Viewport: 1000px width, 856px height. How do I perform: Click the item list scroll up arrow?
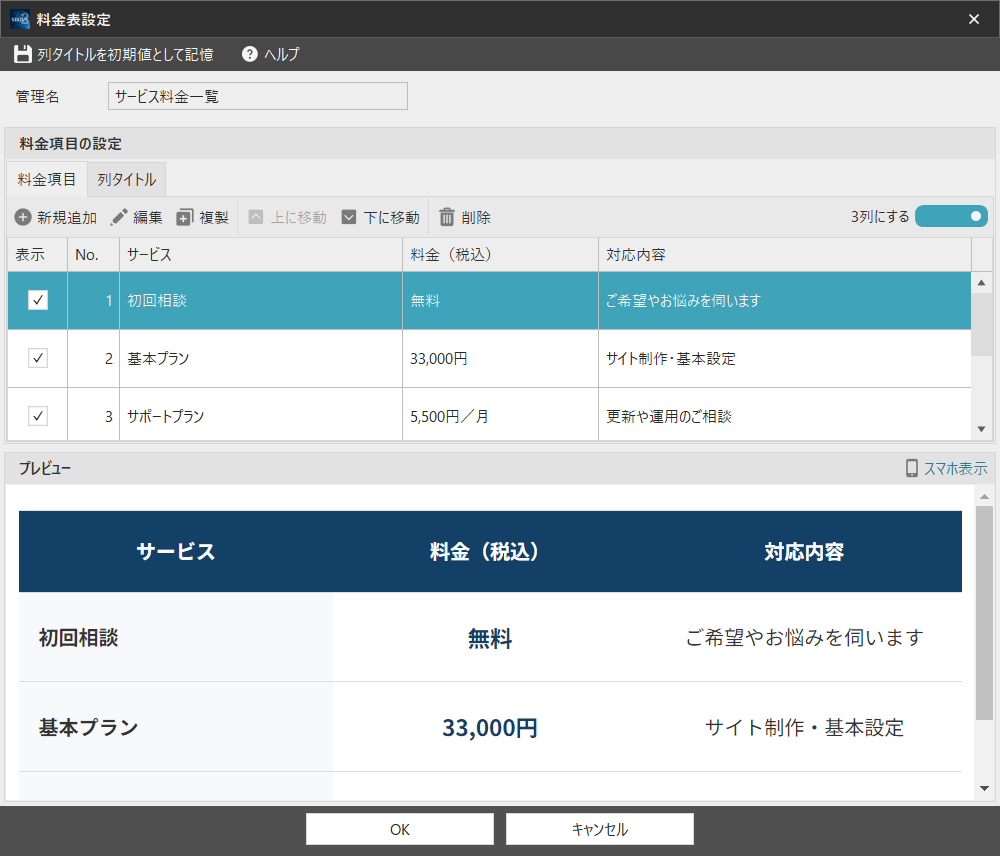(982, 282)
